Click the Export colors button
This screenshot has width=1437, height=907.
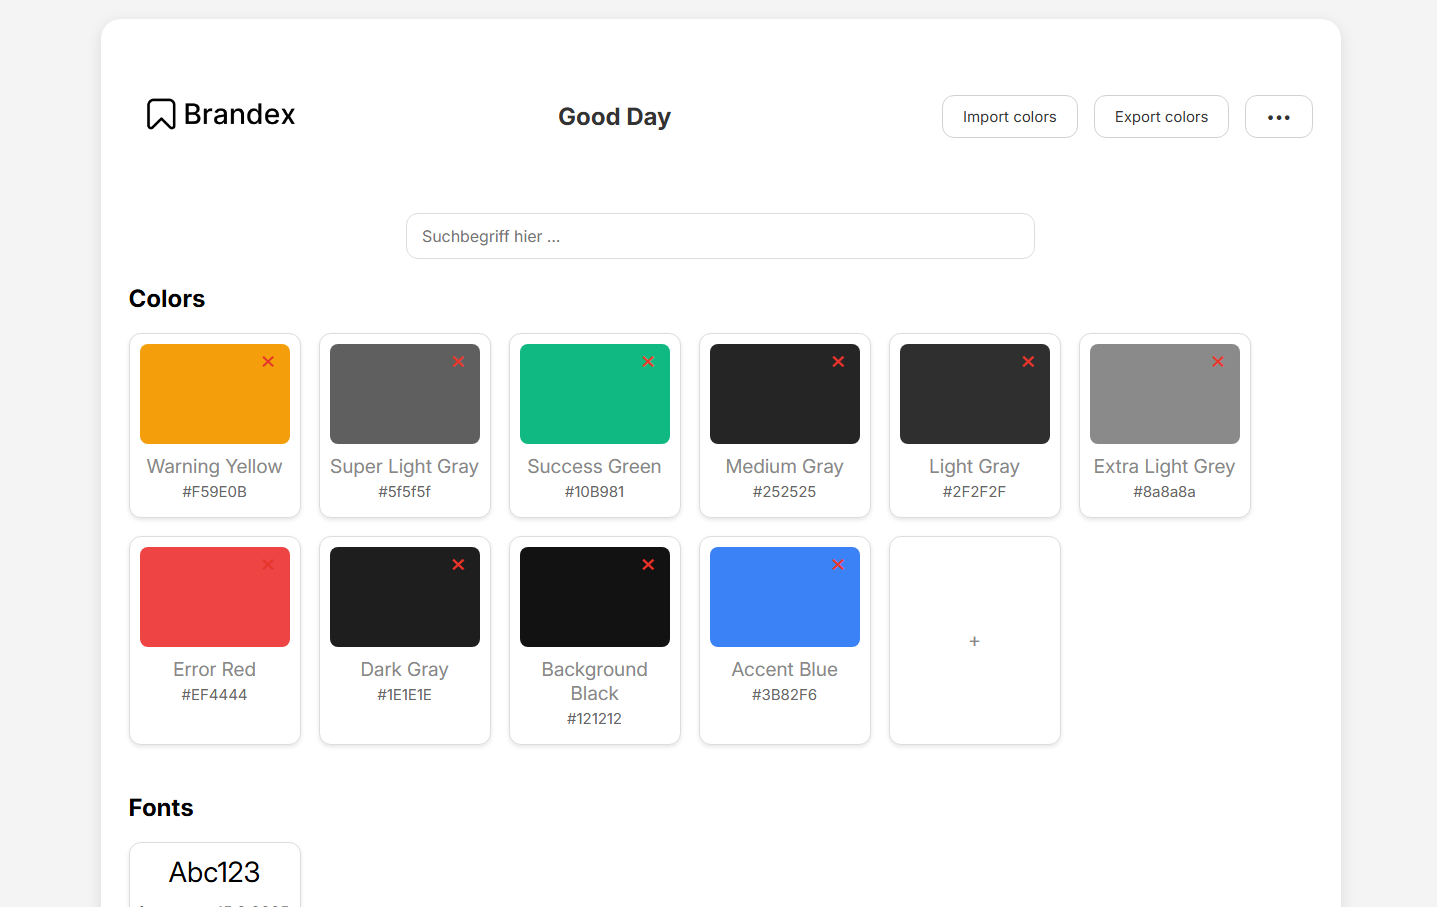[1161, 116]
